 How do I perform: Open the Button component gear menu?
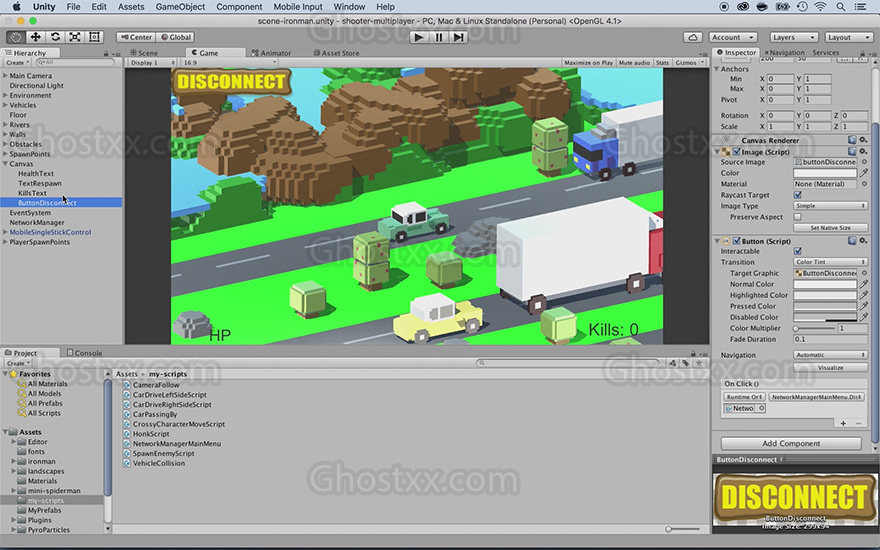[x=863, y=241]
